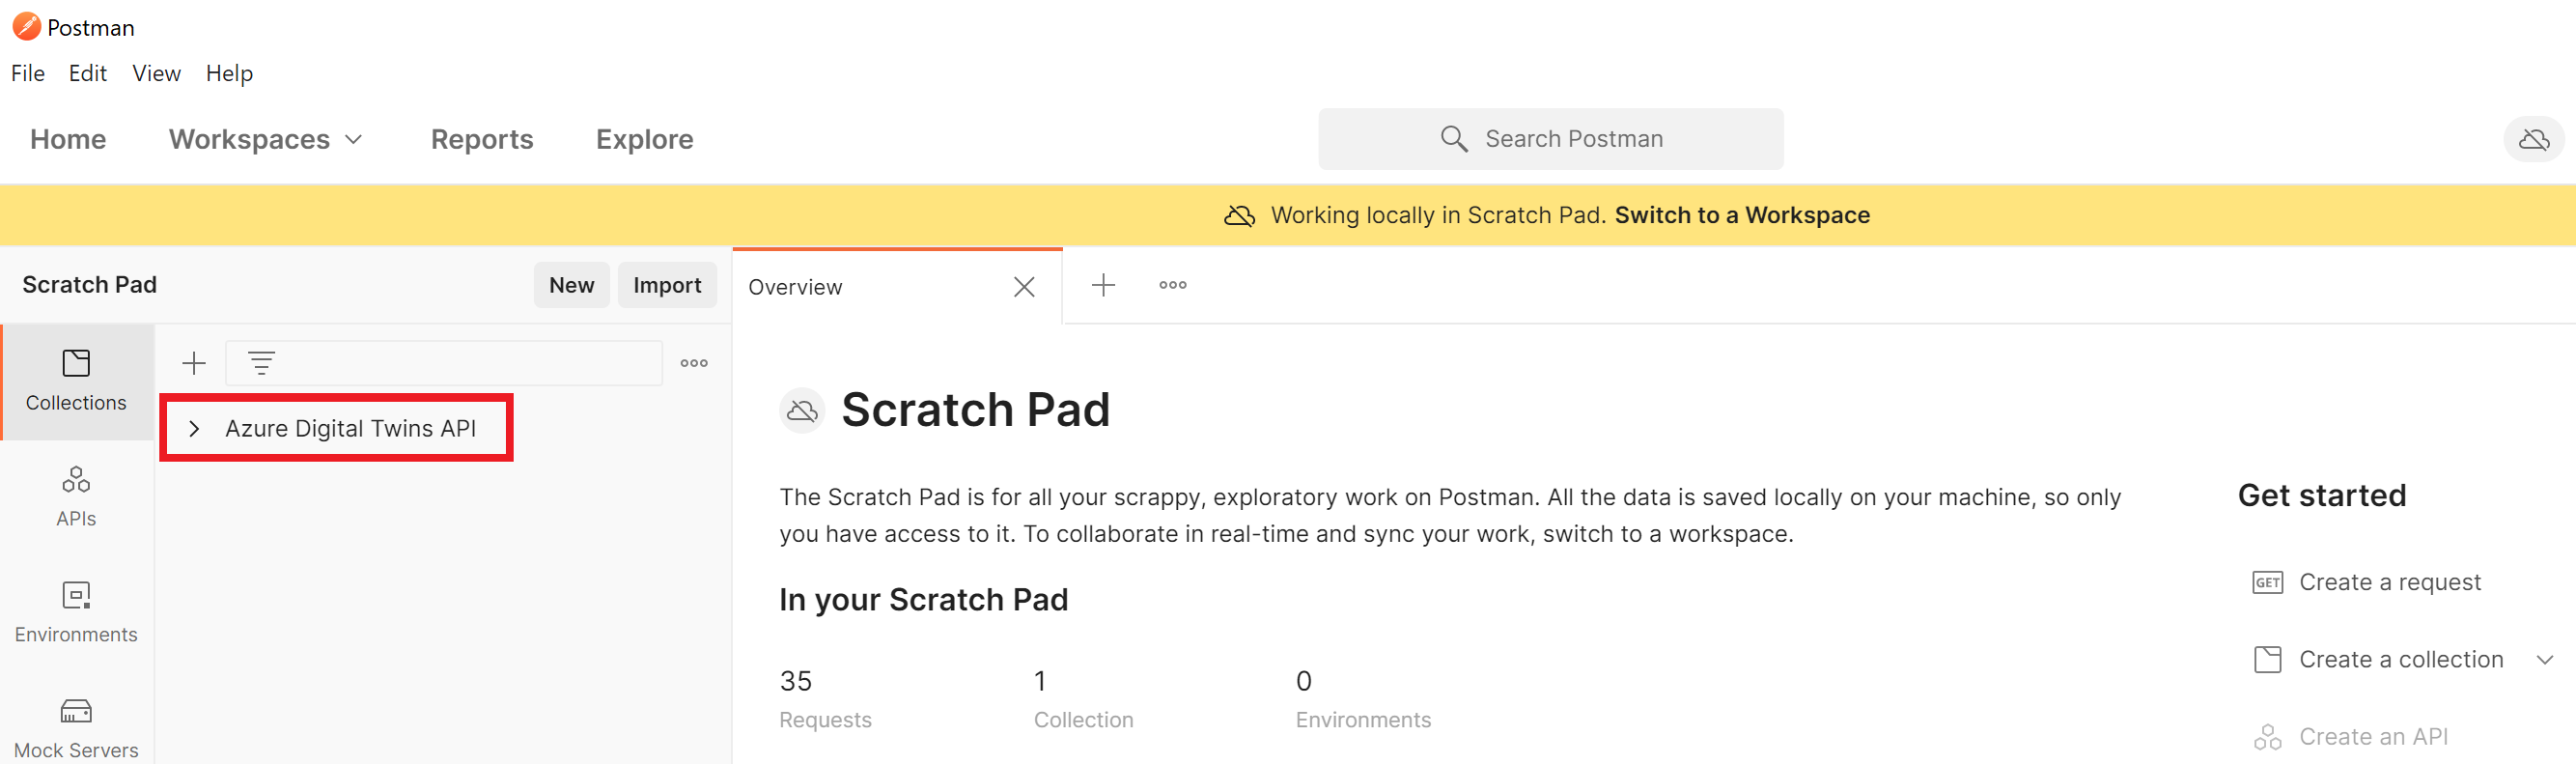The image size is (2576, 764).
Task: Click the collections filter input field
Action: click(444, 363)
